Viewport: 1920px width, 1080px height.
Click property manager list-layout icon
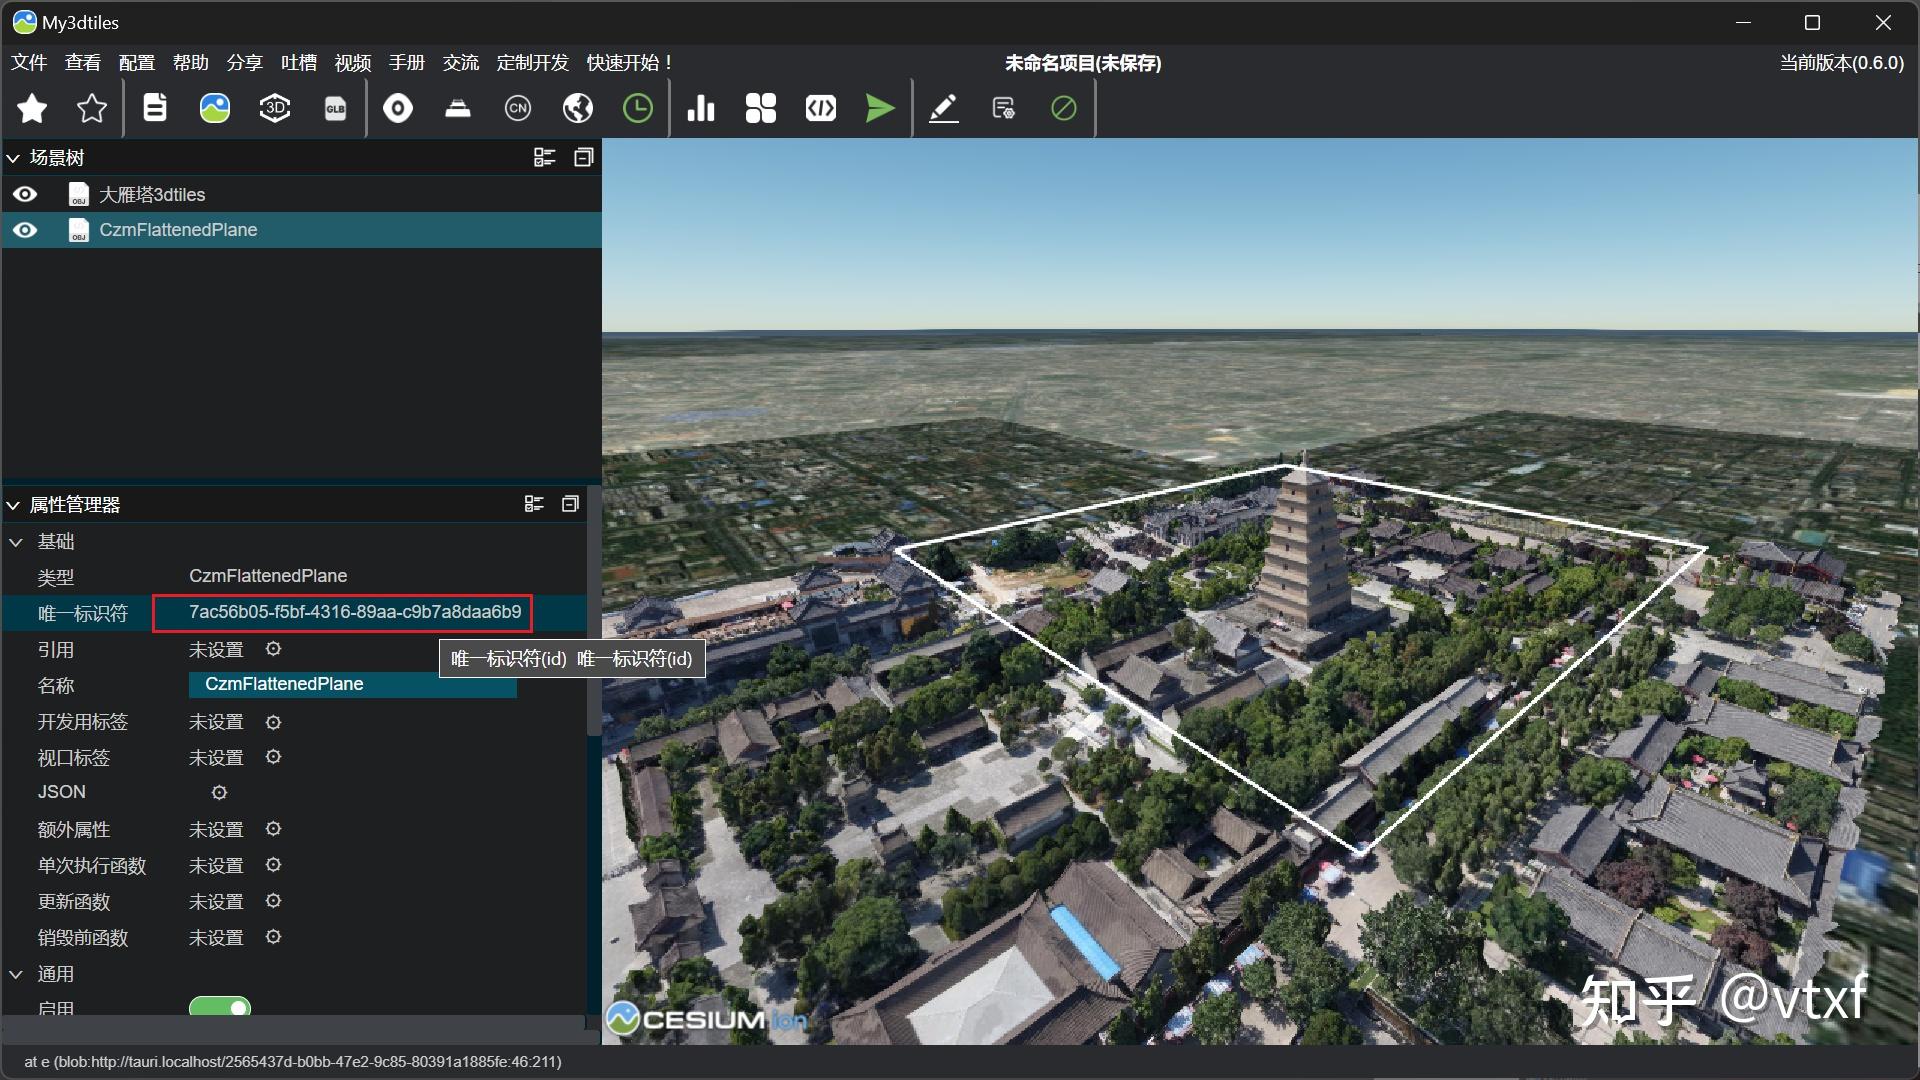pos(534,504)
